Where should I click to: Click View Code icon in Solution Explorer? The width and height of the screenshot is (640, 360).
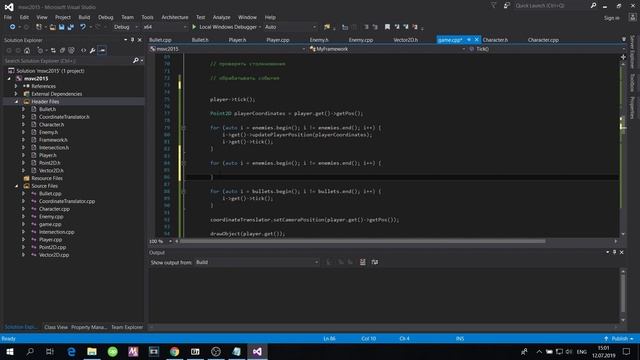83,50
